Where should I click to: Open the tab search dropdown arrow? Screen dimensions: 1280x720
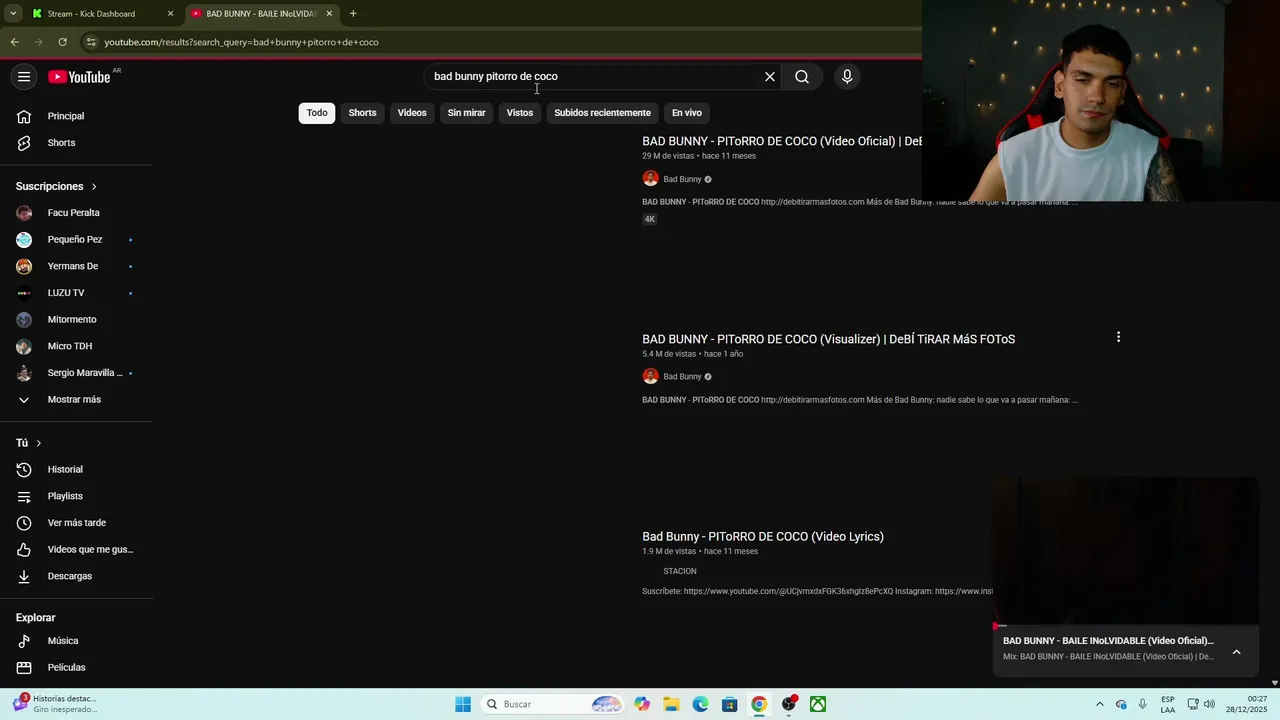(x=12, y=14)
